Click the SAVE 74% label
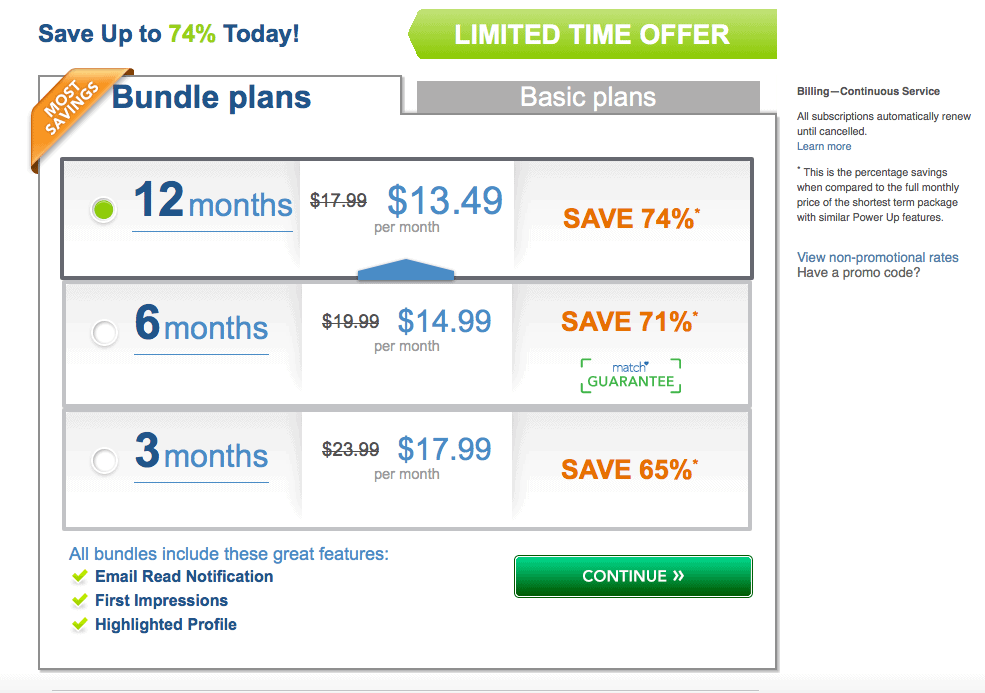The height and width of the screenshot is (693, 985). 631,219
